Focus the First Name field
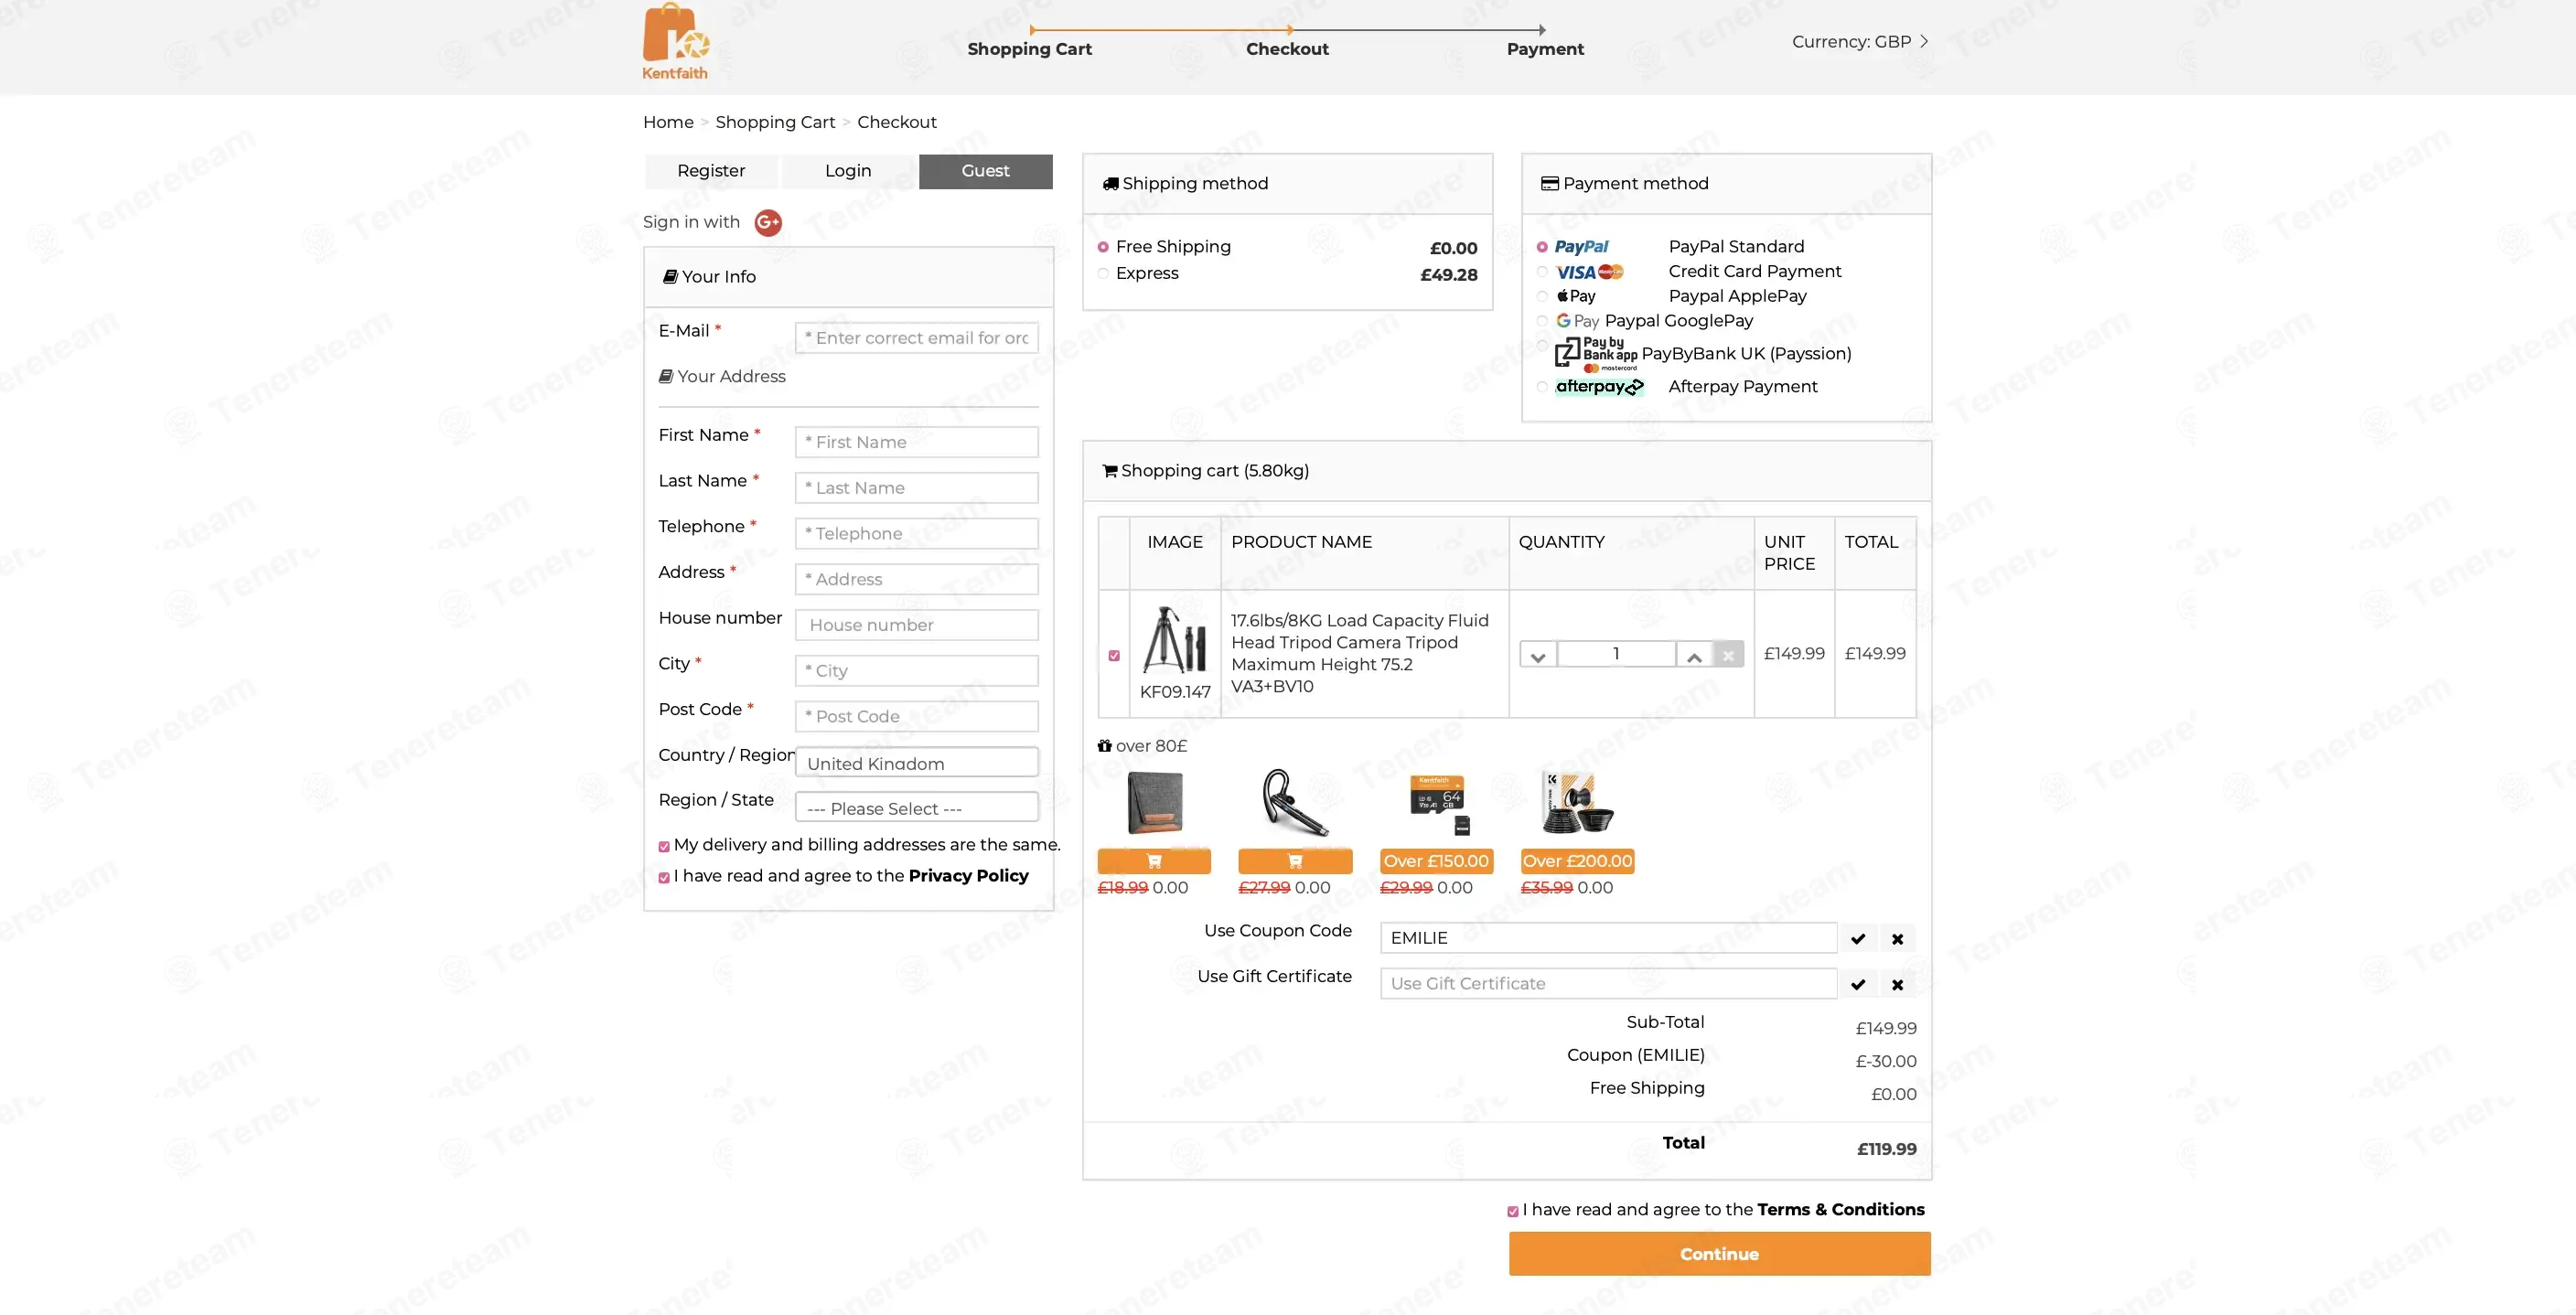The height and width of the screenshot is (1315, 2576). (916, 442)
